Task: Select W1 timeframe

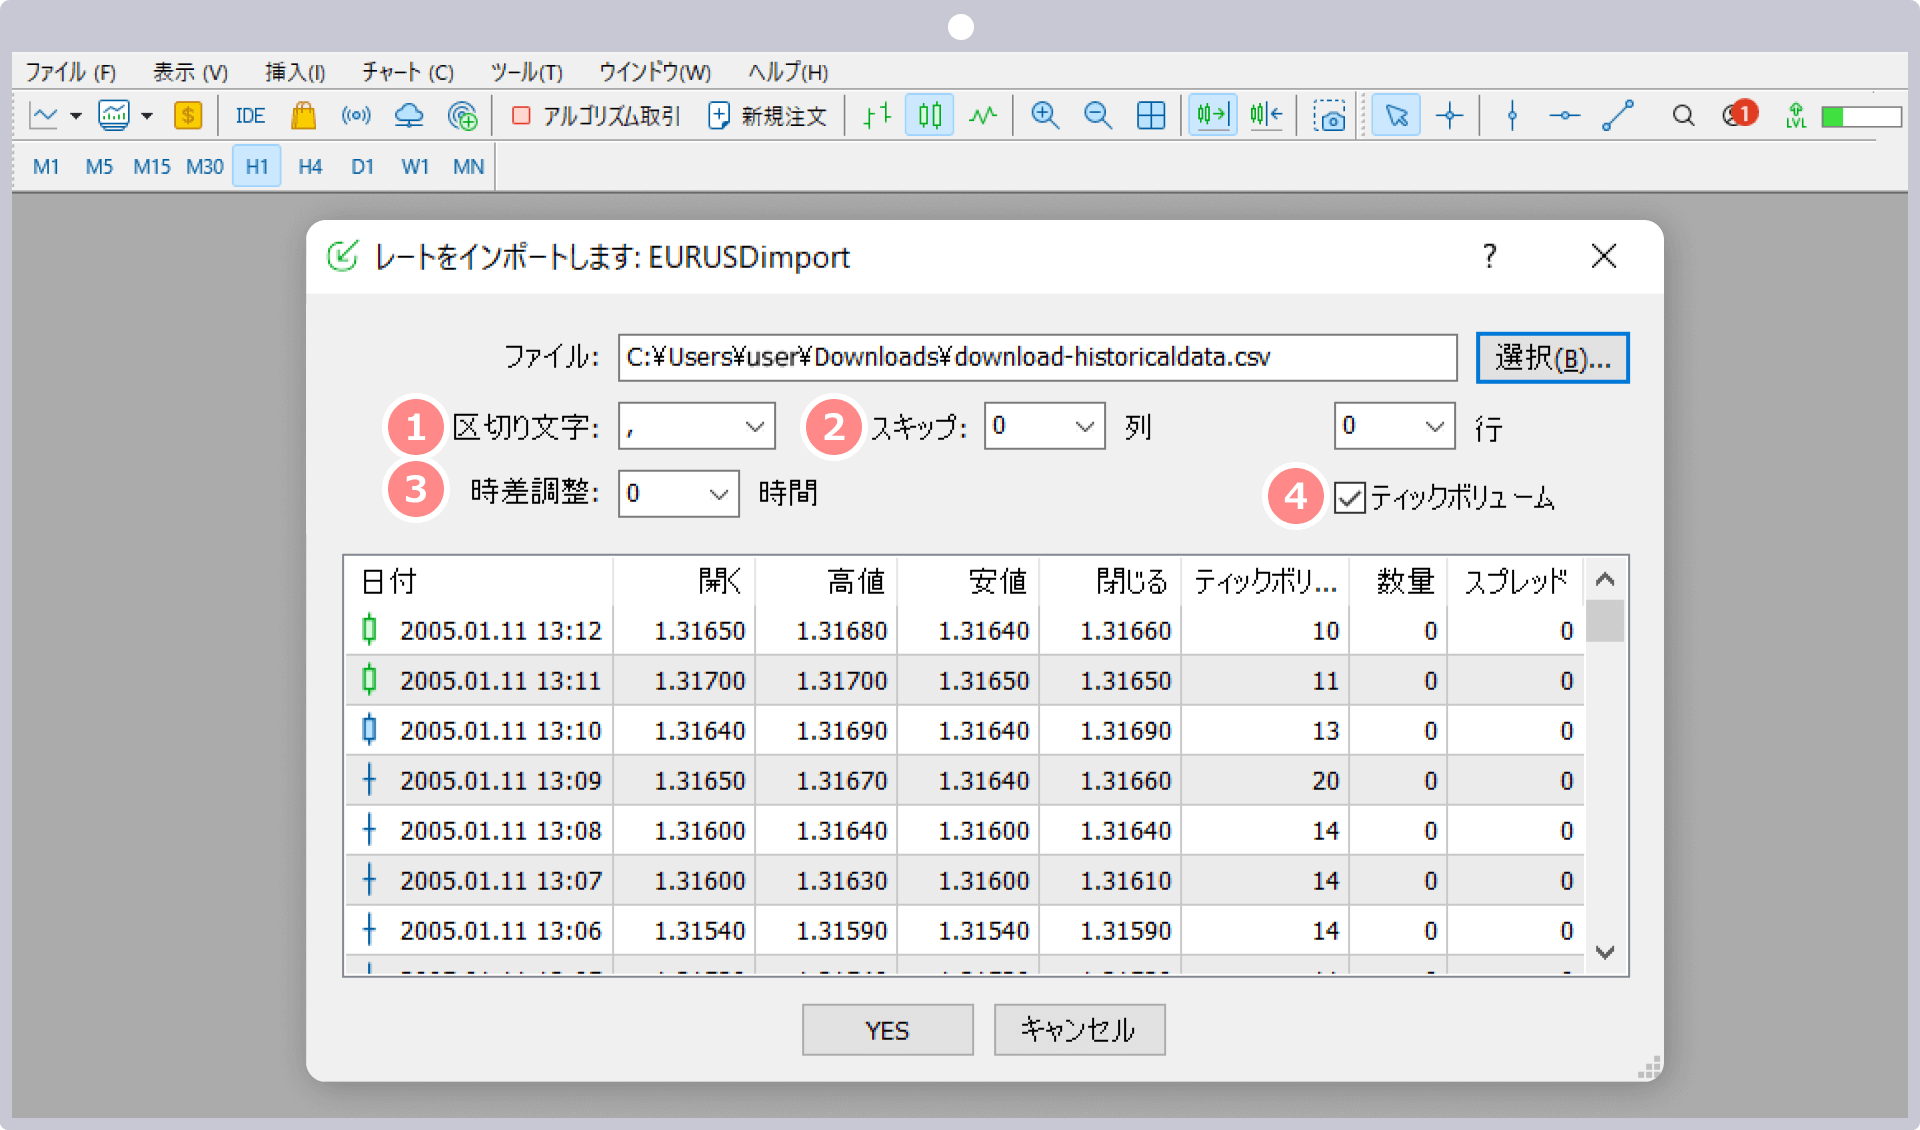Action: (x=415, y=166)
